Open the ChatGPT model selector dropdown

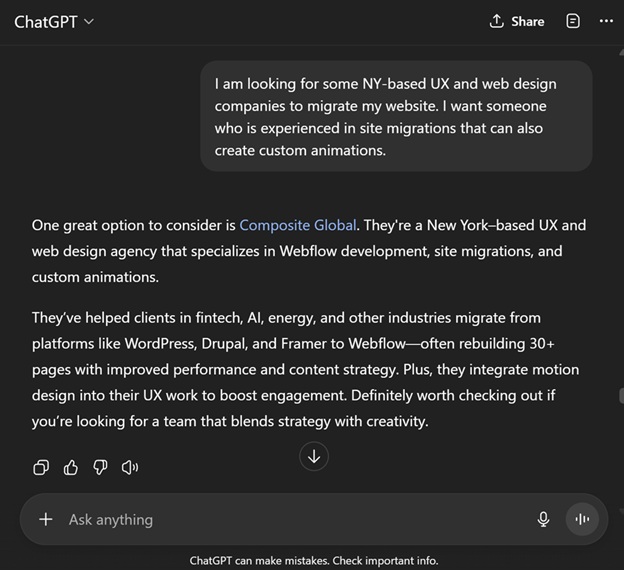[x=53, y=21]
